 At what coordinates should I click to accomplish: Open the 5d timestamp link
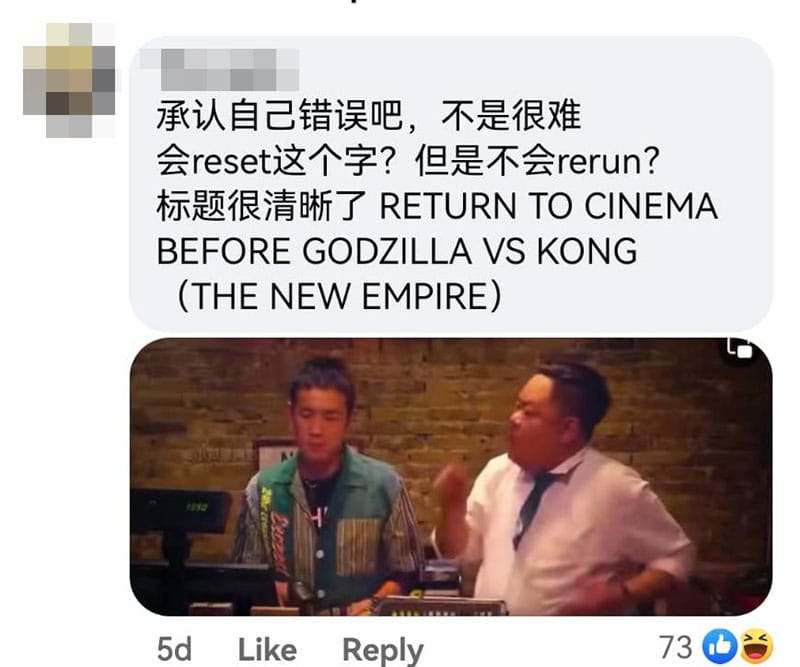(x=174, y=650)
